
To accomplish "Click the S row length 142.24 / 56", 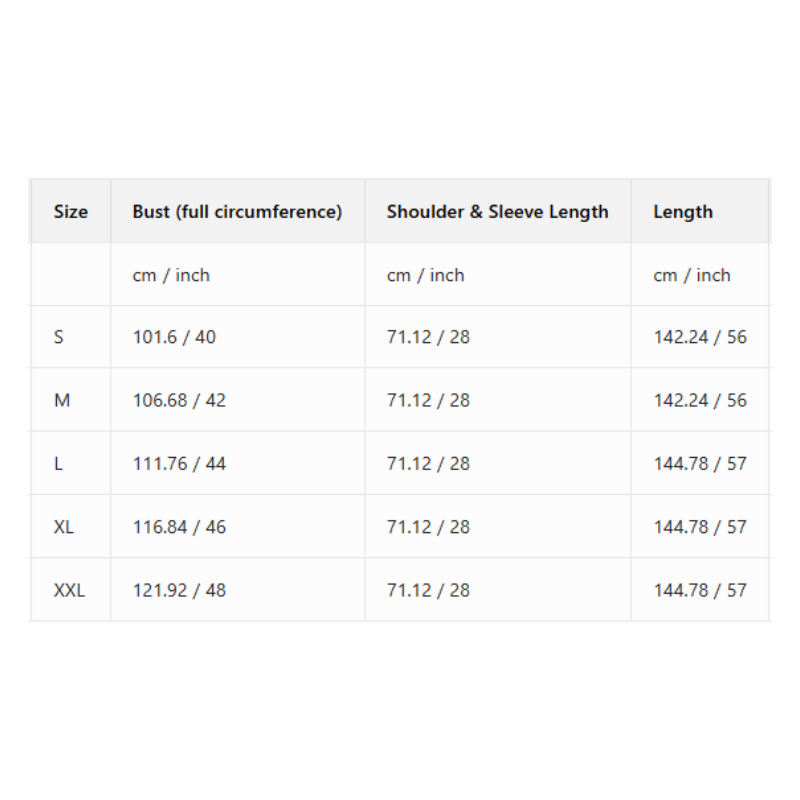I will pos(700,337).
